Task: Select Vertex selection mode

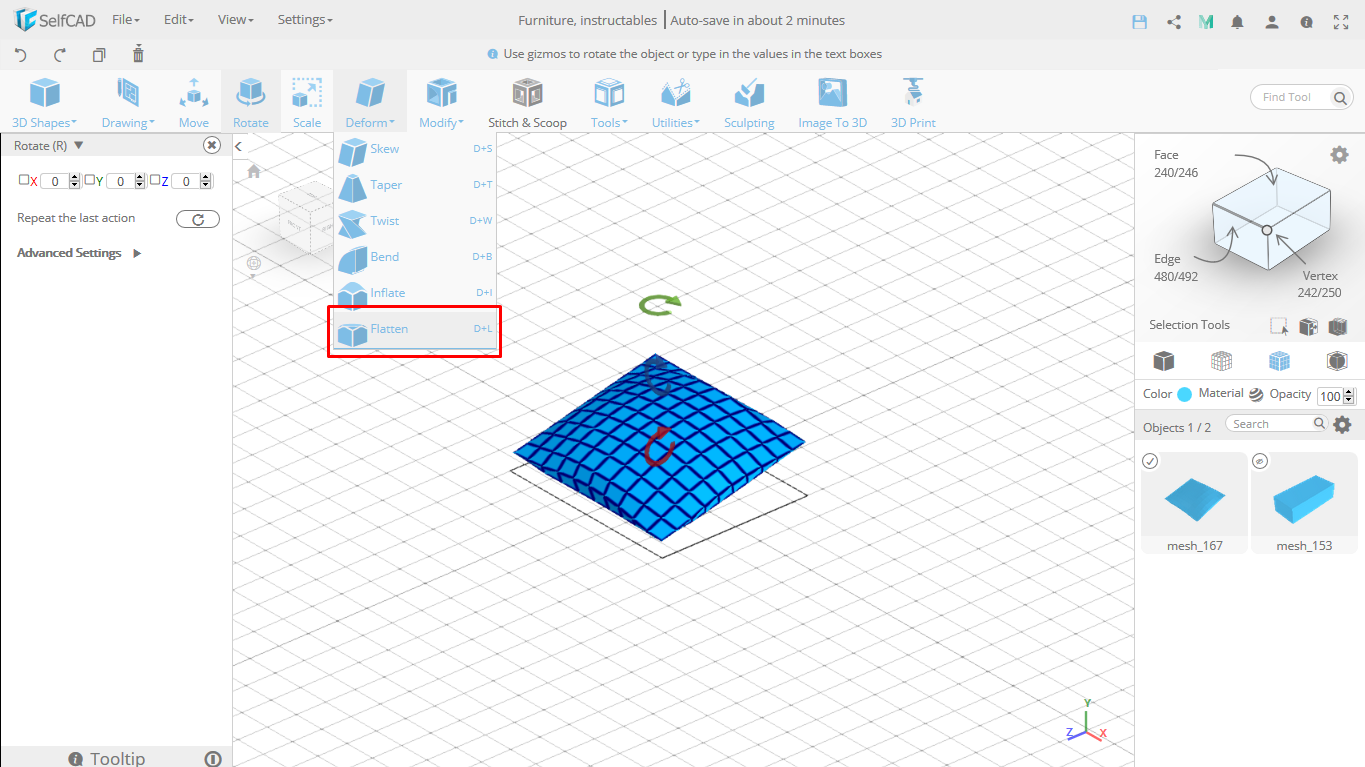Action: click(x=1322, y=284)
